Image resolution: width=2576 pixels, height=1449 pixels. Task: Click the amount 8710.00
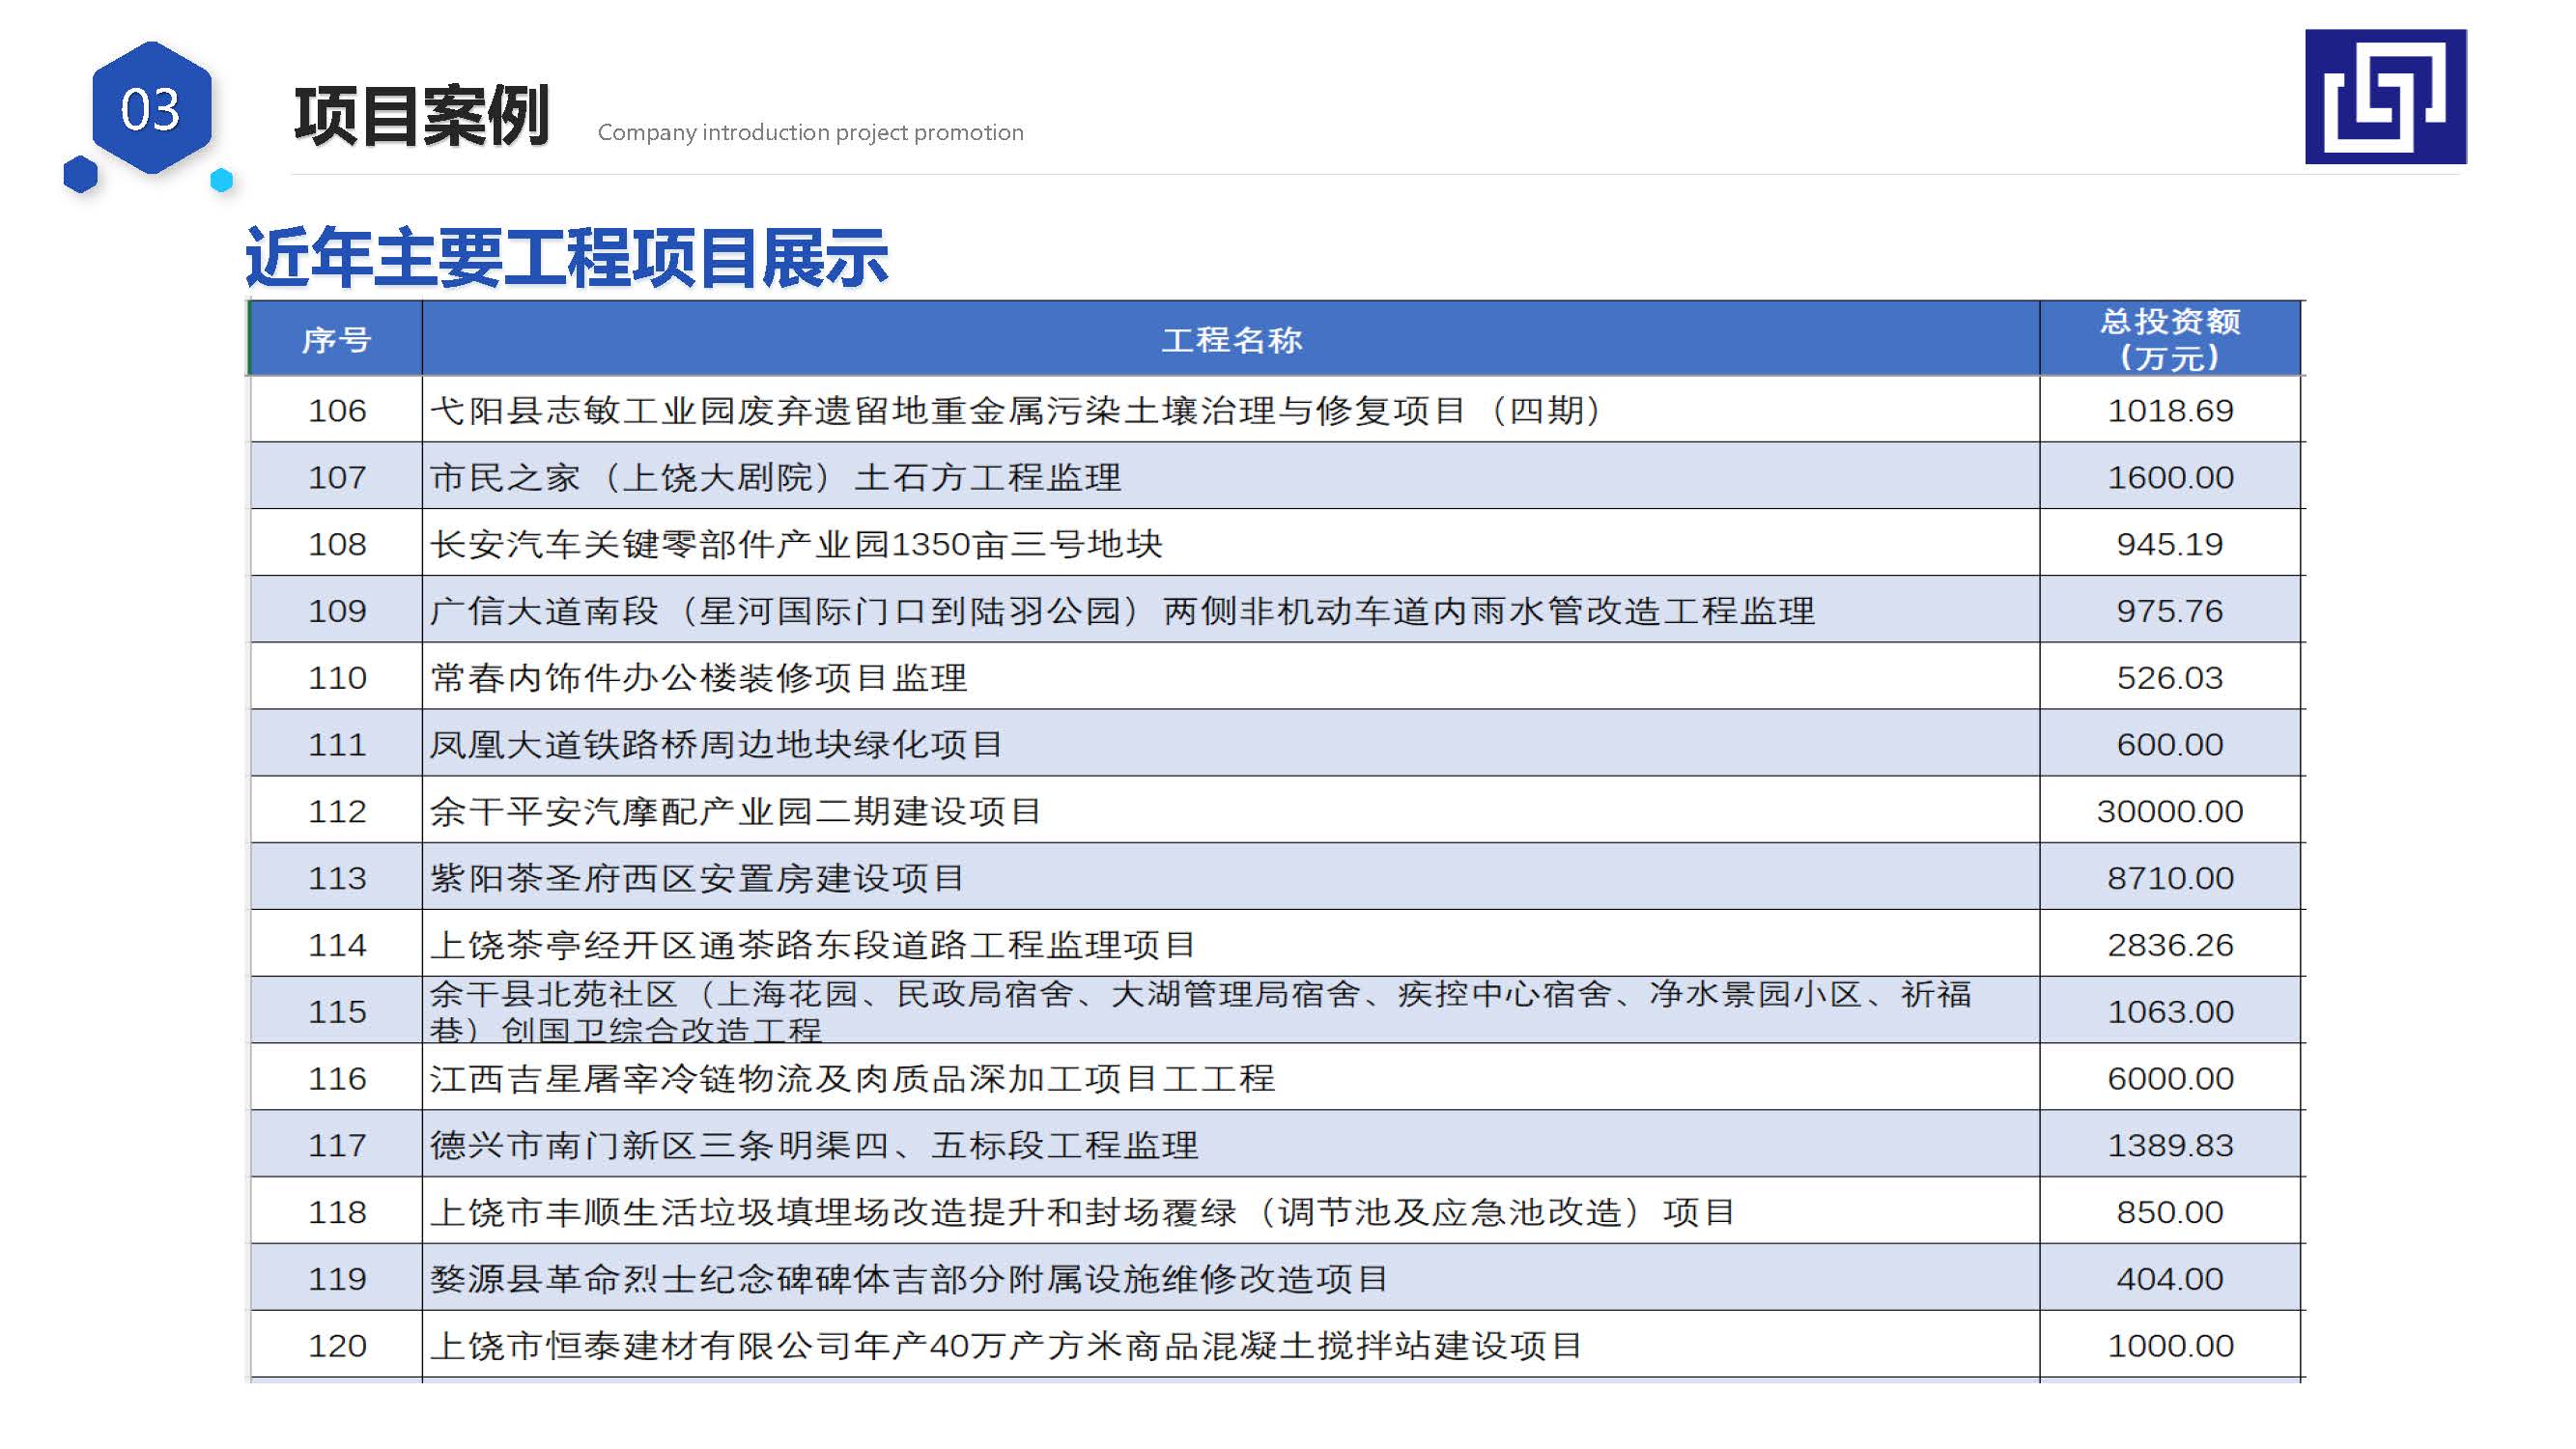pyautogui.click(x=2170, y=878)
